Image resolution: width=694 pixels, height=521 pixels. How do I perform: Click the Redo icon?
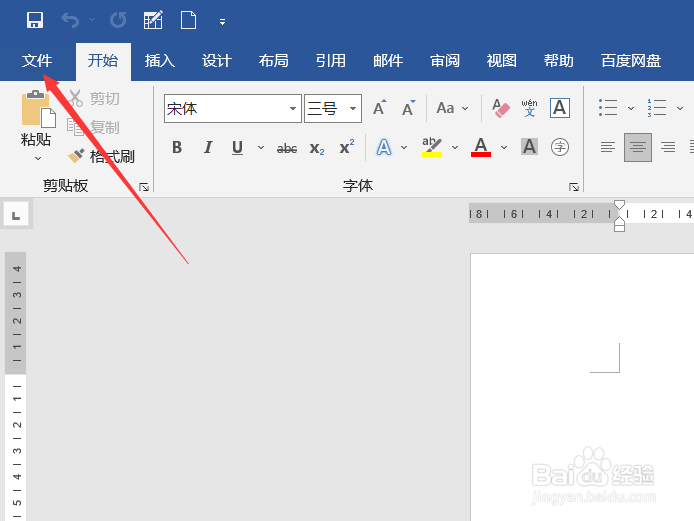point(118,20)
